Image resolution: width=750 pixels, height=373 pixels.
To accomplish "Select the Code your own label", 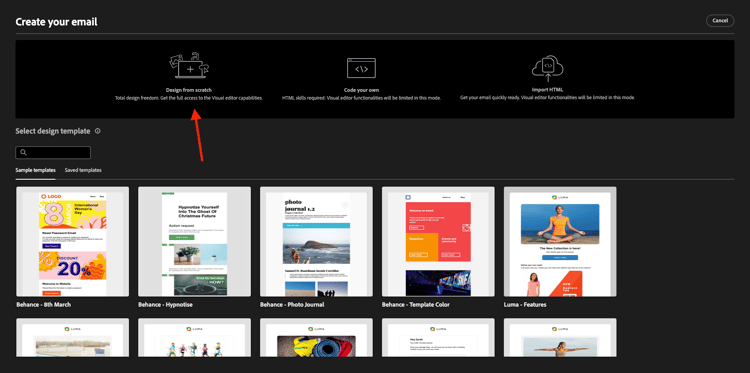I will pos(361,90).
